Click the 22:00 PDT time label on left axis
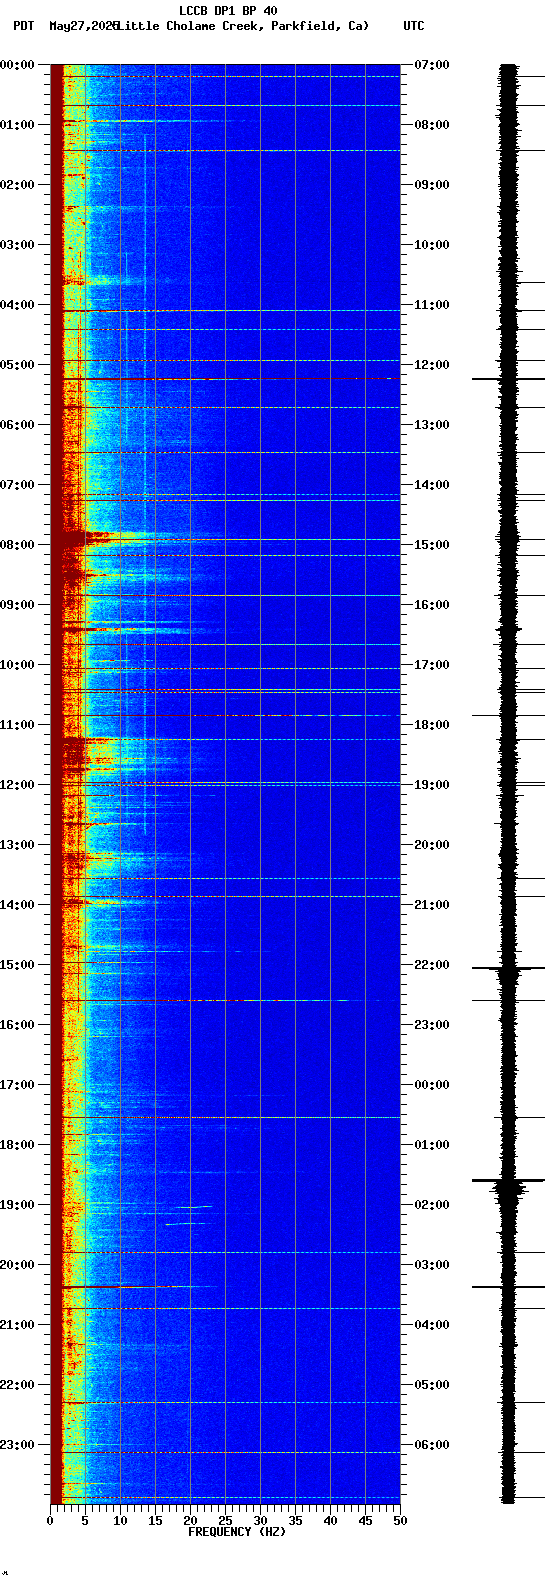552x1584 pixels. pos(17,1385)
